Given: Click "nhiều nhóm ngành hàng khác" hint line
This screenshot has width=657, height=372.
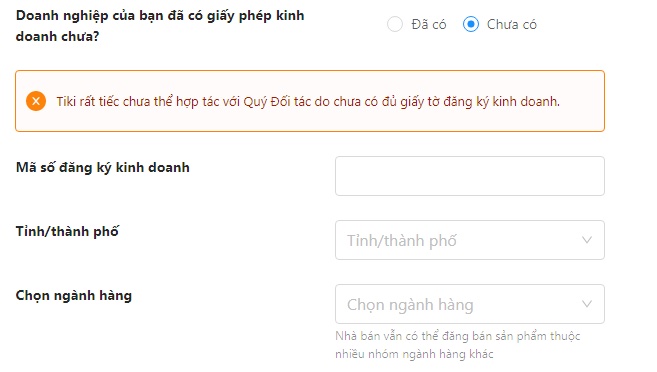Looking at the screenshot, I should [414, 354].
